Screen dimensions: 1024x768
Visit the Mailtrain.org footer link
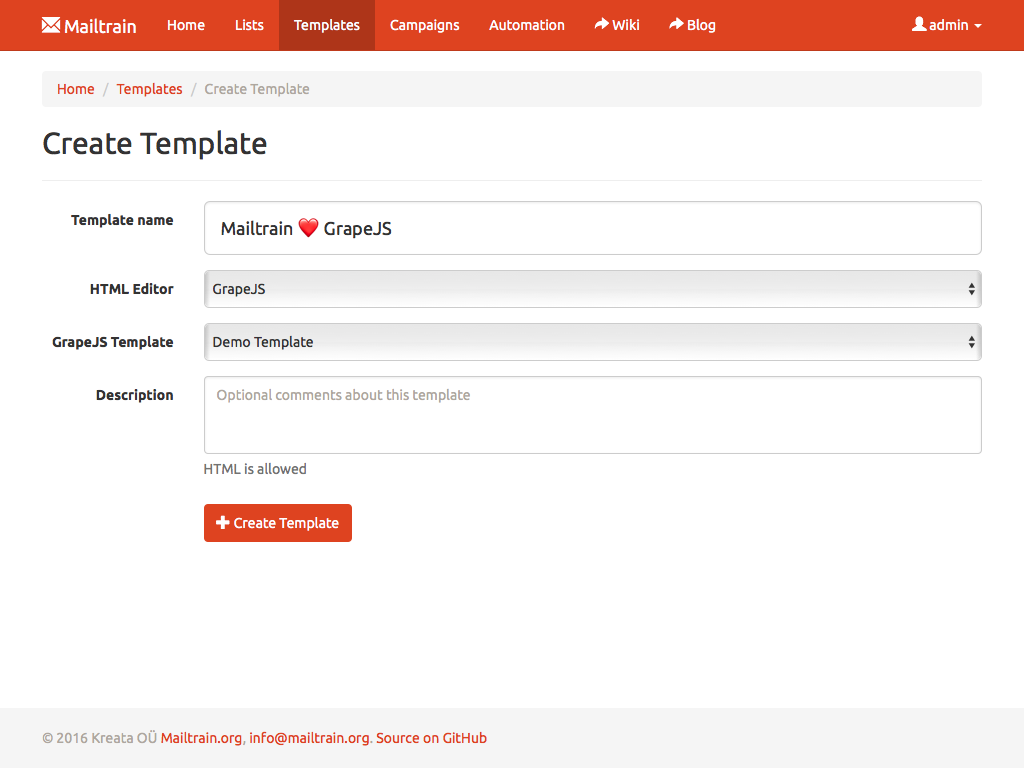click(x=201, y=738)
